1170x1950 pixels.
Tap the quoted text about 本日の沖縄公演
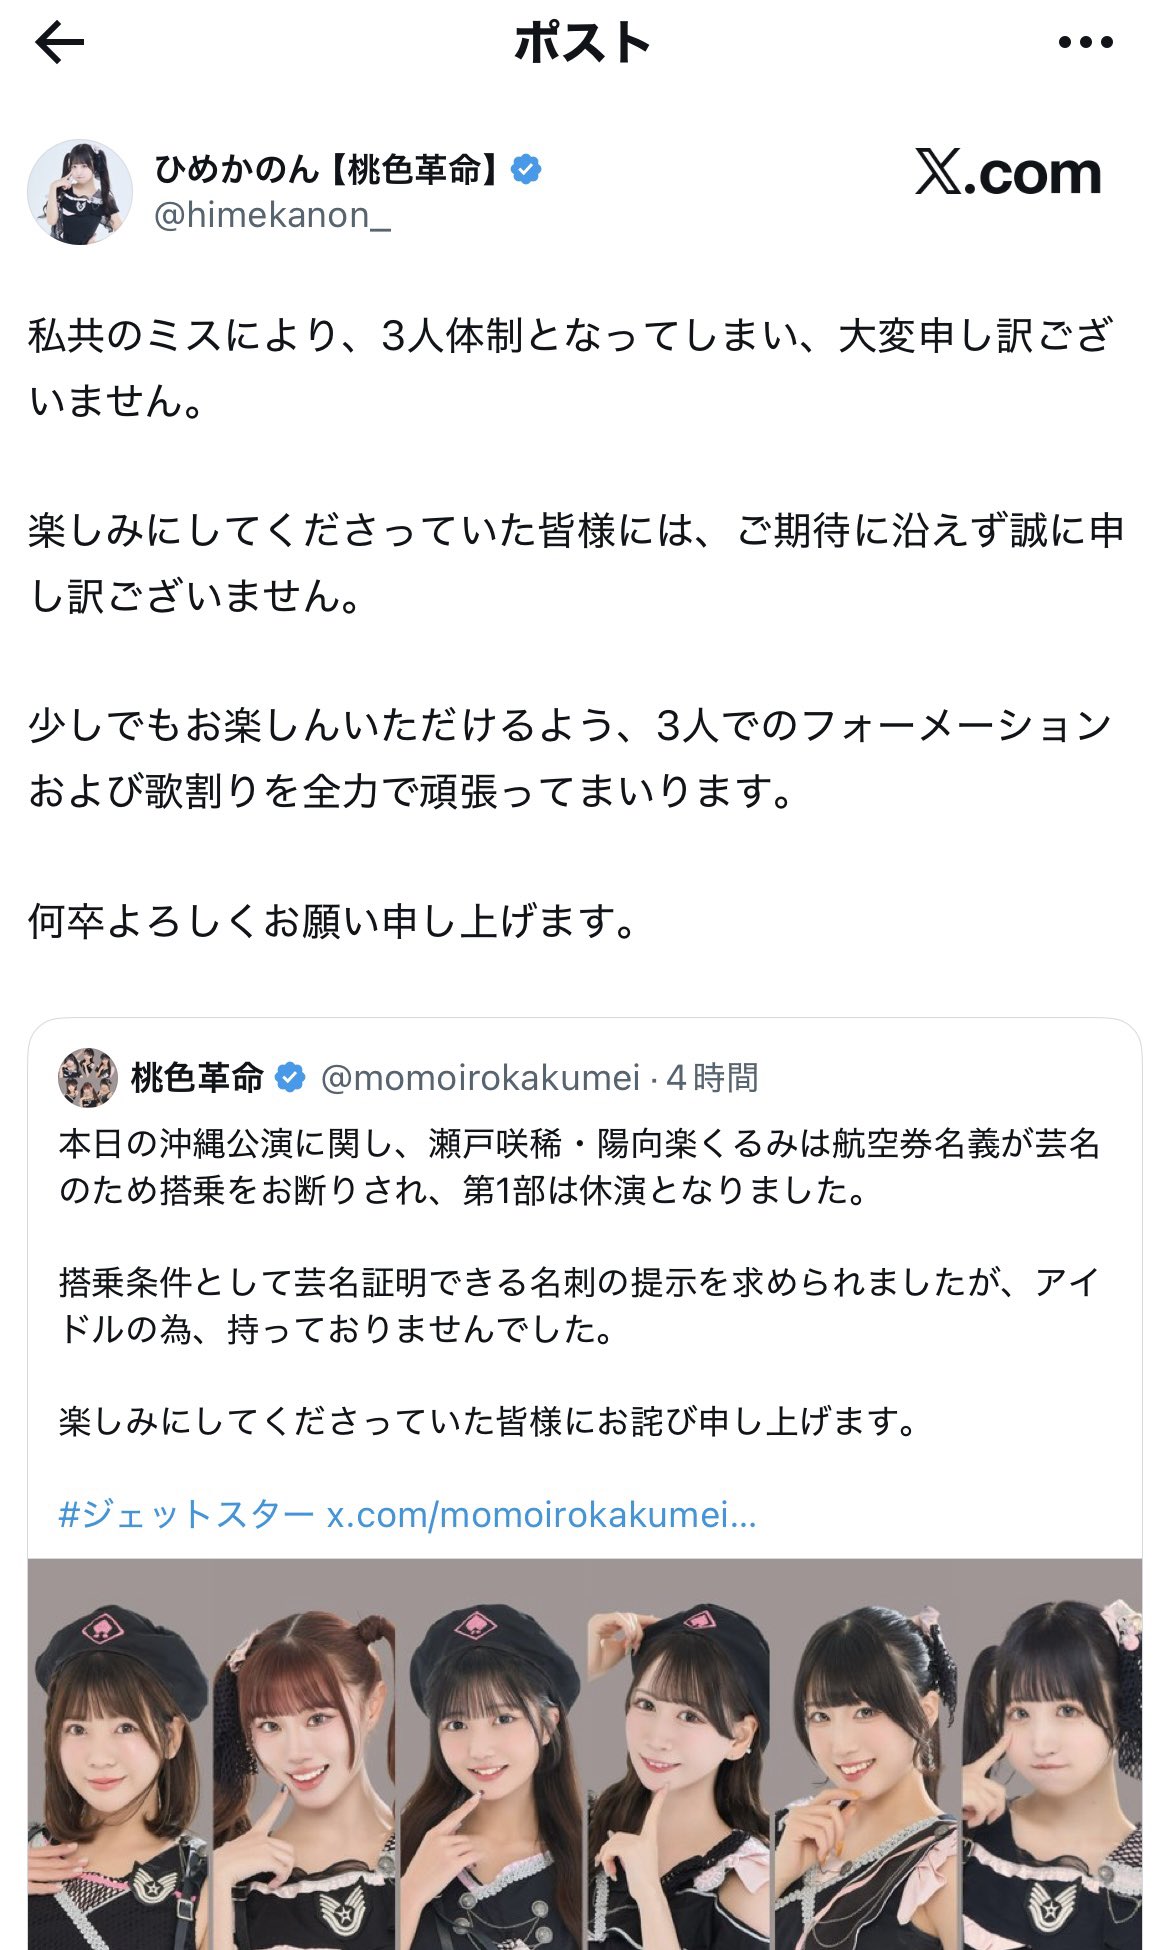coord(580,1166)
